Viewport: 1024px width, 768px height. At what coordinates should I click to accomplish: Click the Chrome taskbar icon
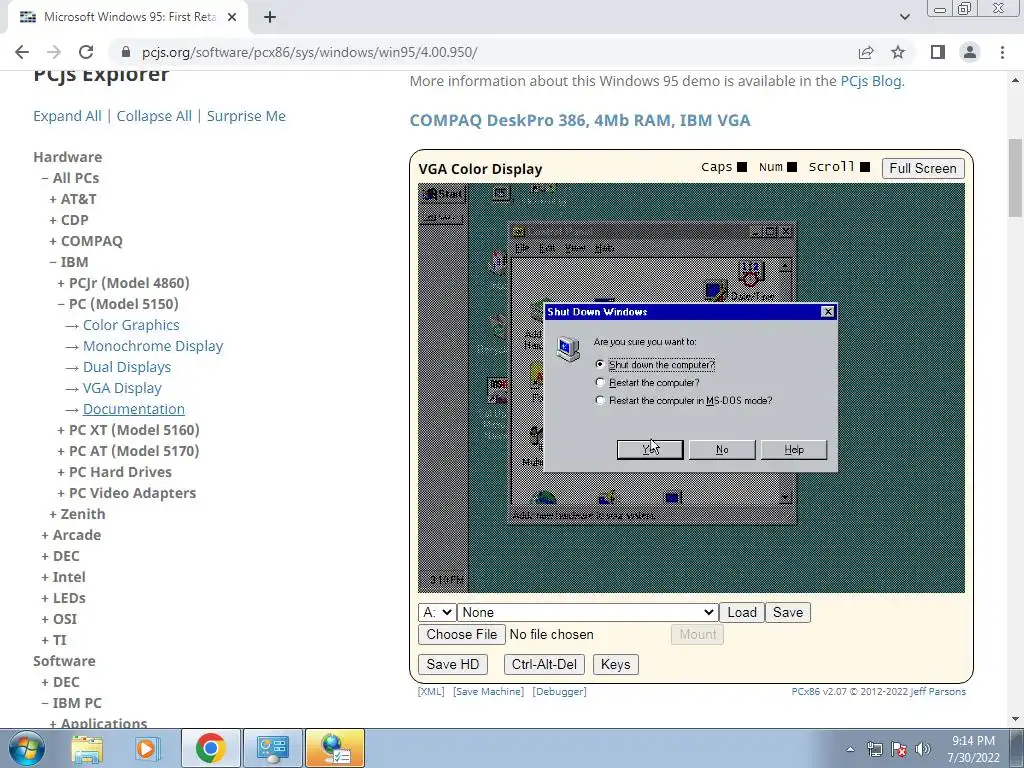(210, 748)
